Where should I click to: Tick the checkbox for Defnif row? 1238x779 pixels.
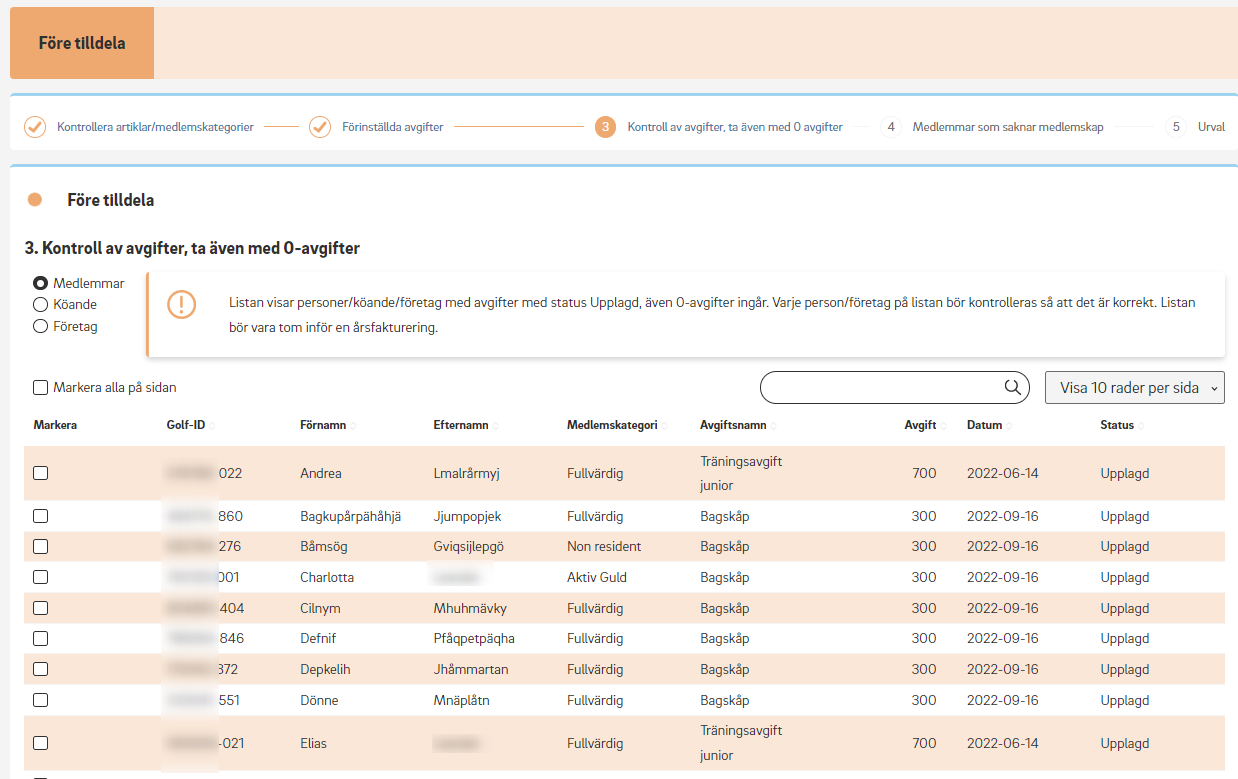click(41, 638)
